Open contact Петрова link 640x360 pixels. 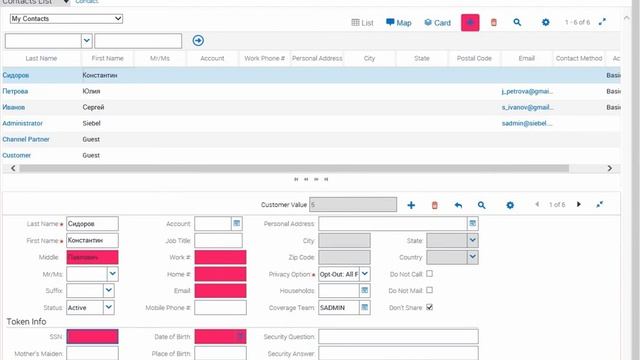coord(15,91)
